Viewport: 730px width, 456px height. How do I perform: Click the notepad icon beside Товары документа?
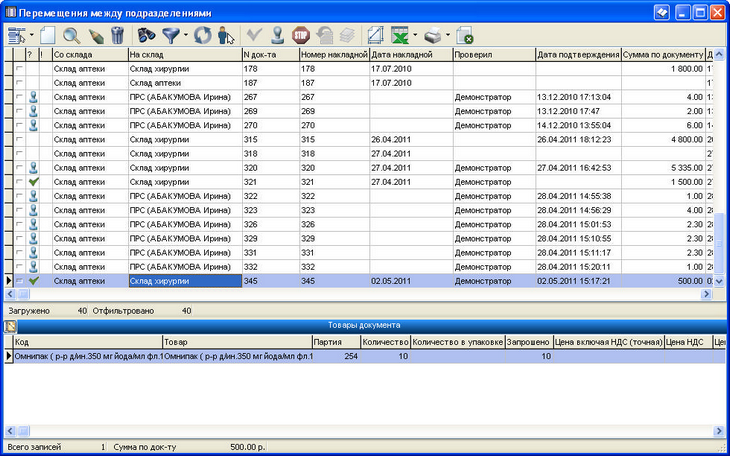[10, 326]
